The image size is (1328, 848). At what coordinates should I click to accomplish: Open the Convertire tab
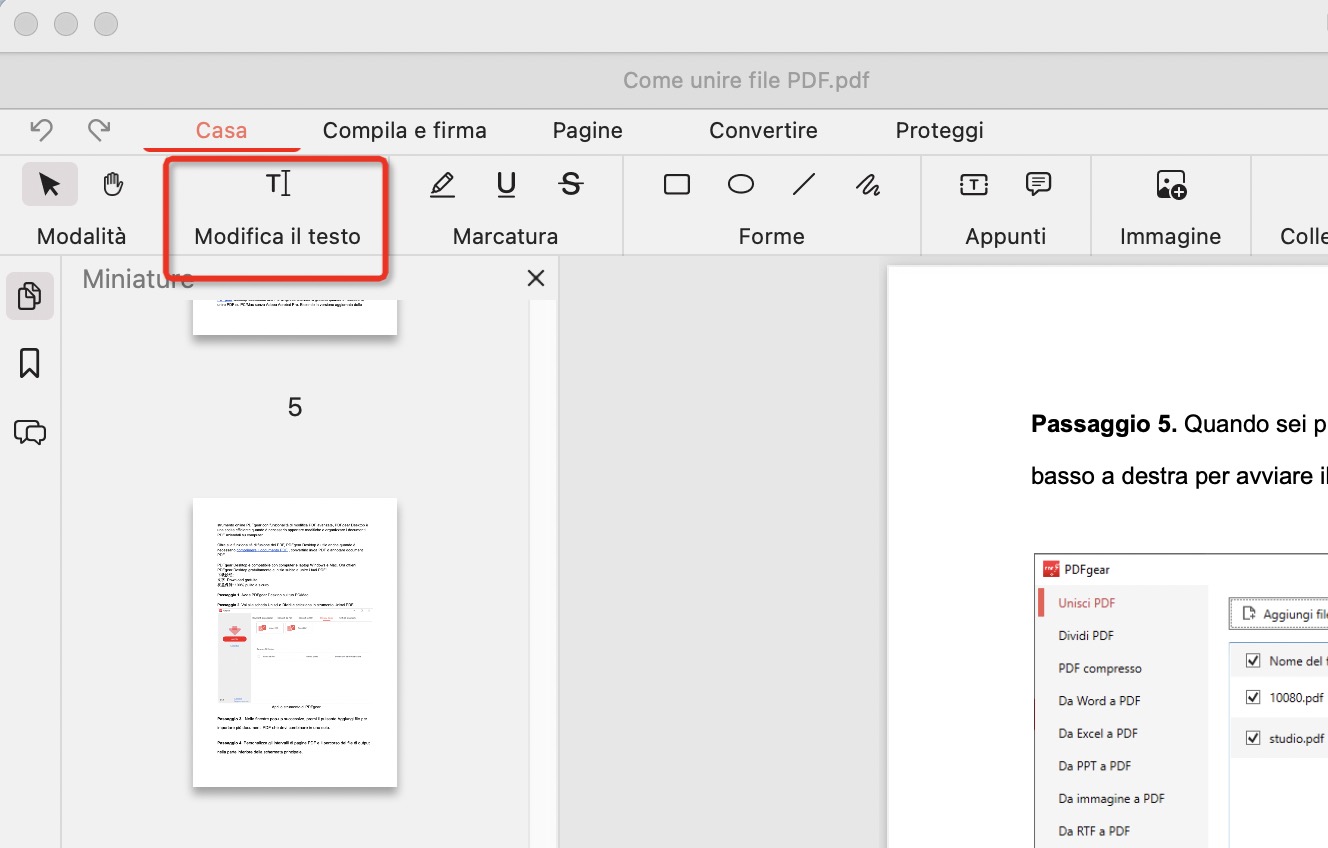click(x=763, y=131)
